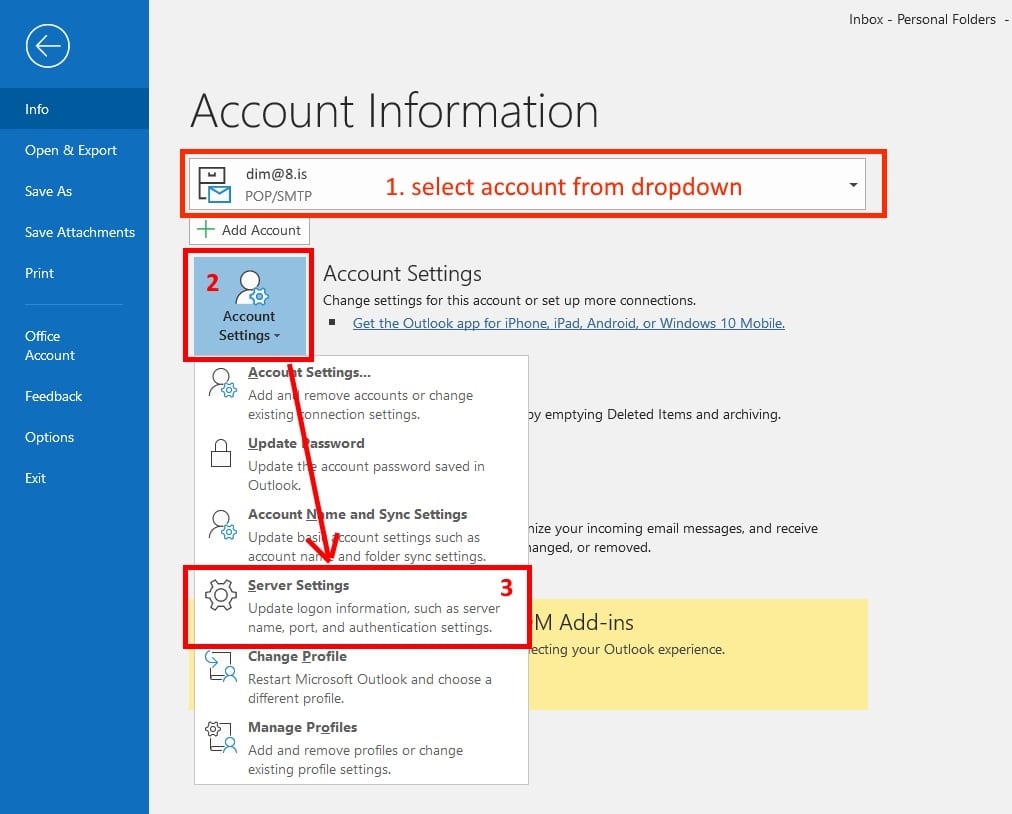Choose Save As in the sidebar

pos(74,191)
